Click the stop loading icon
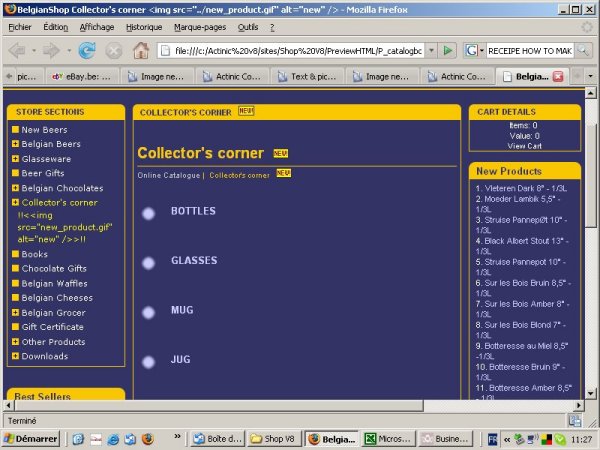 [114, 50]
